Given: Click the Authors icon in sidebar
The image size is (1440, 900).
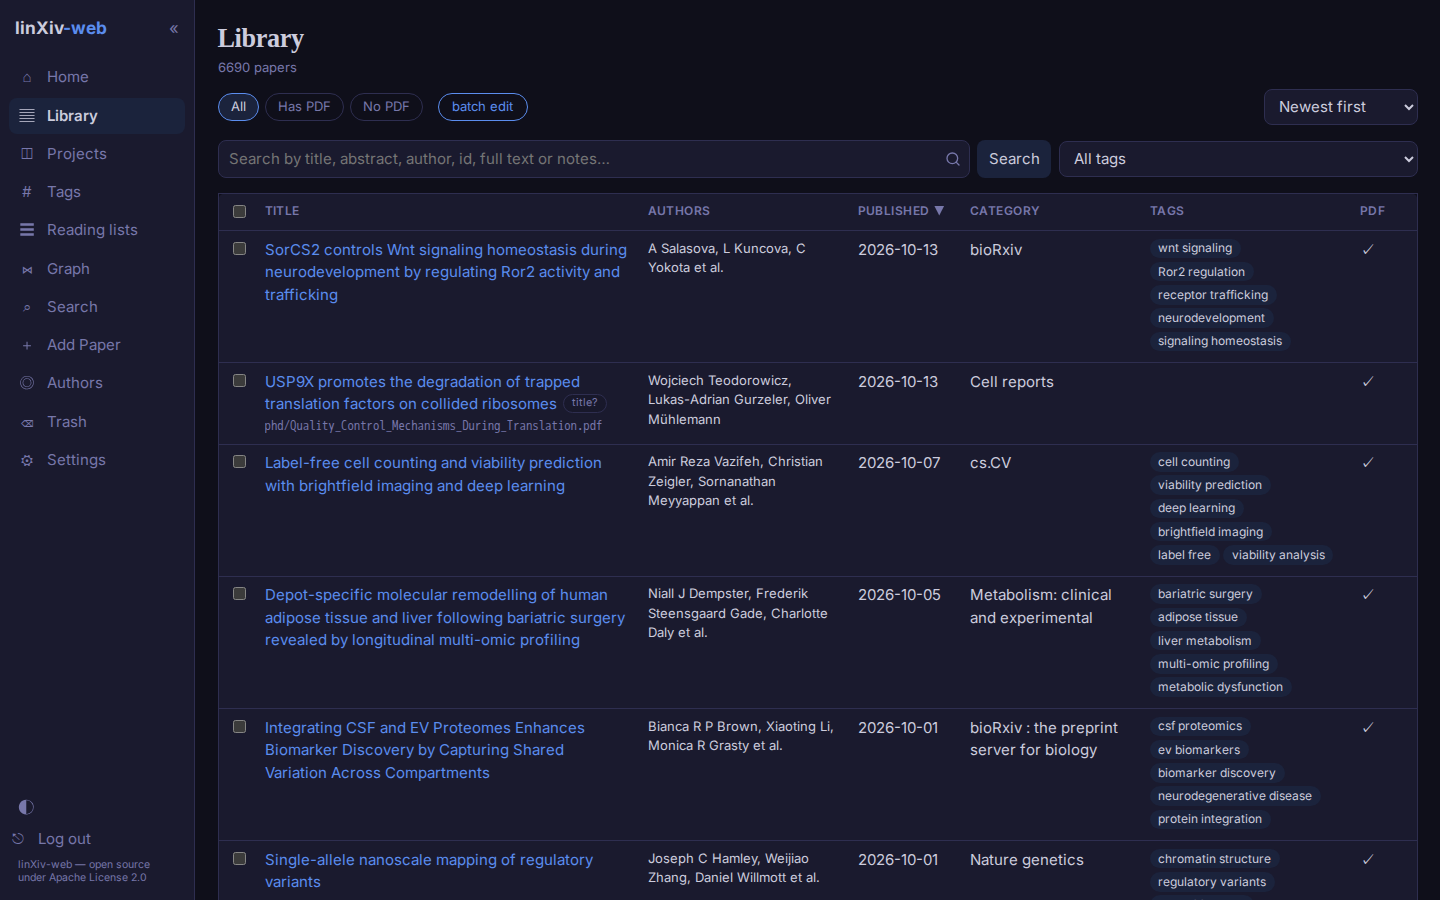Looking at the screenshot, I should point(27,383).
